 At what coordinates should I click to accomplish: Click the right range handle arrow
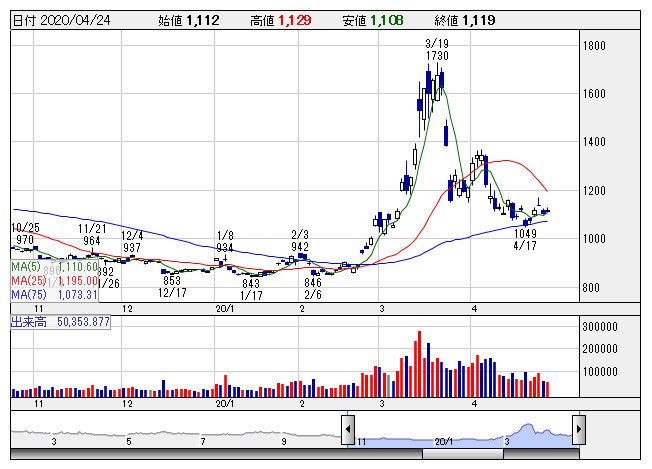pos(578,430)
